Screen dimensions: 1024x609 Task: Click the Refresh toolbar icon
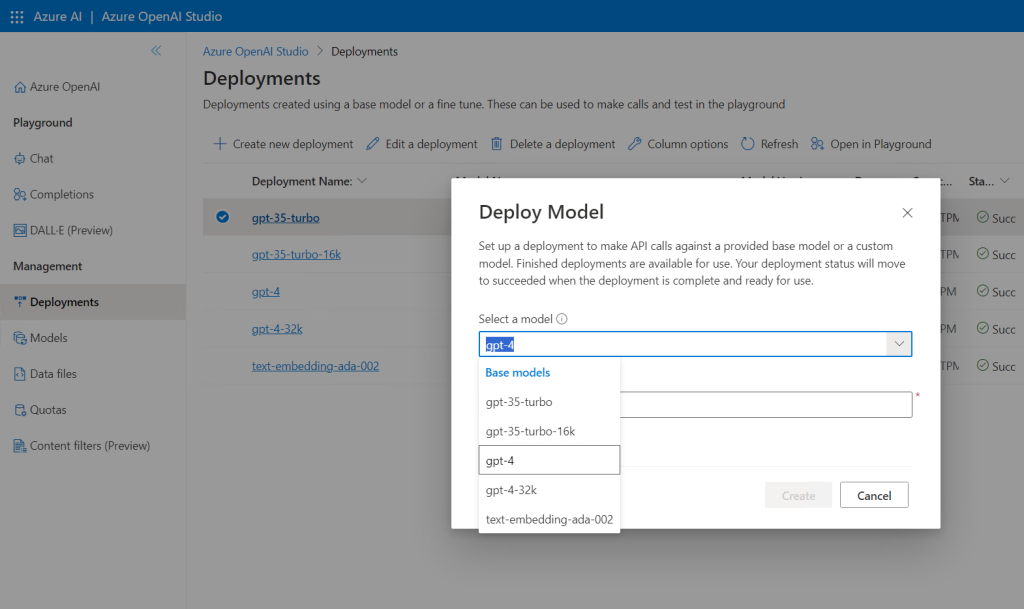pos(748,144)
